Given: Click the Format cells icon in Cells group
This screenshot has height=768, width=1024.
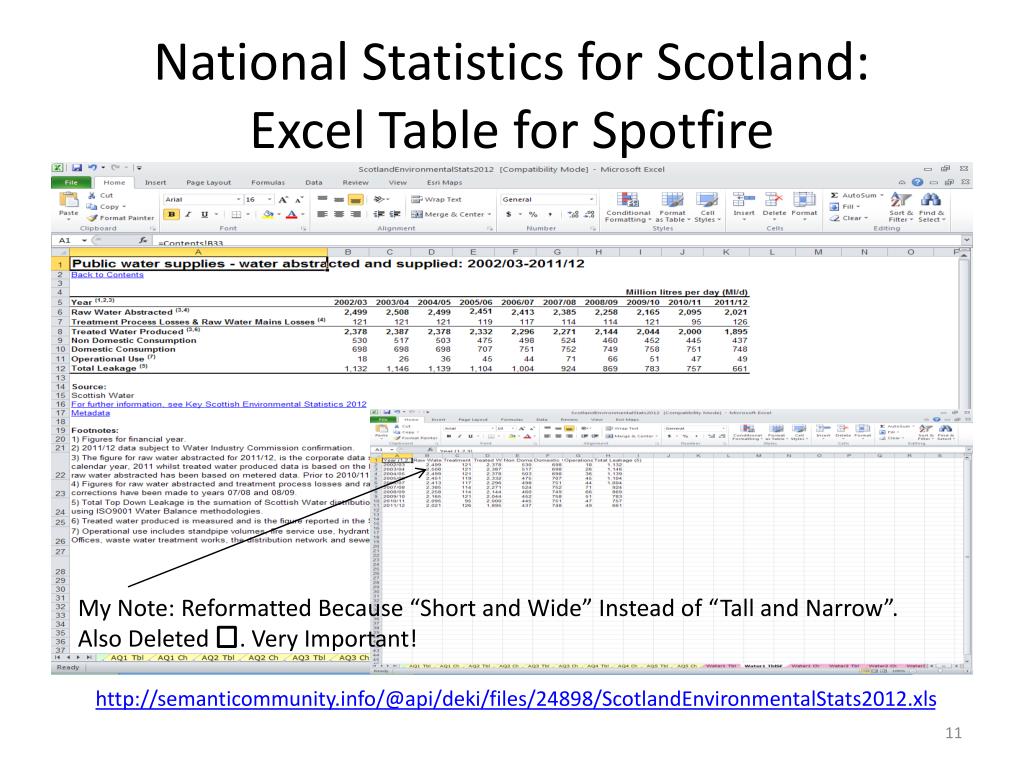Looking at the screenshot, I should pyautogui.click(x=804, y=200).
